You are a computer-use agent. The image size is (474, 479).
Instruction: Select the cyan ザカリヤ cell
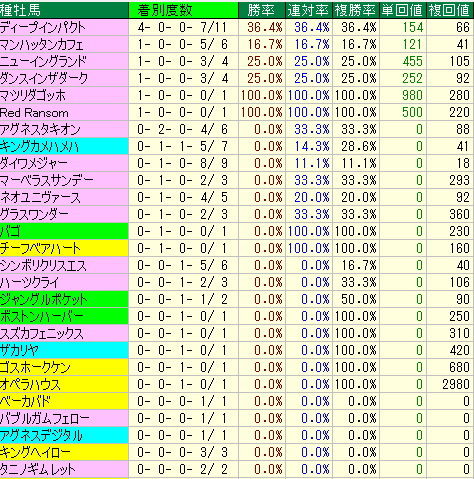coord(64,350)
